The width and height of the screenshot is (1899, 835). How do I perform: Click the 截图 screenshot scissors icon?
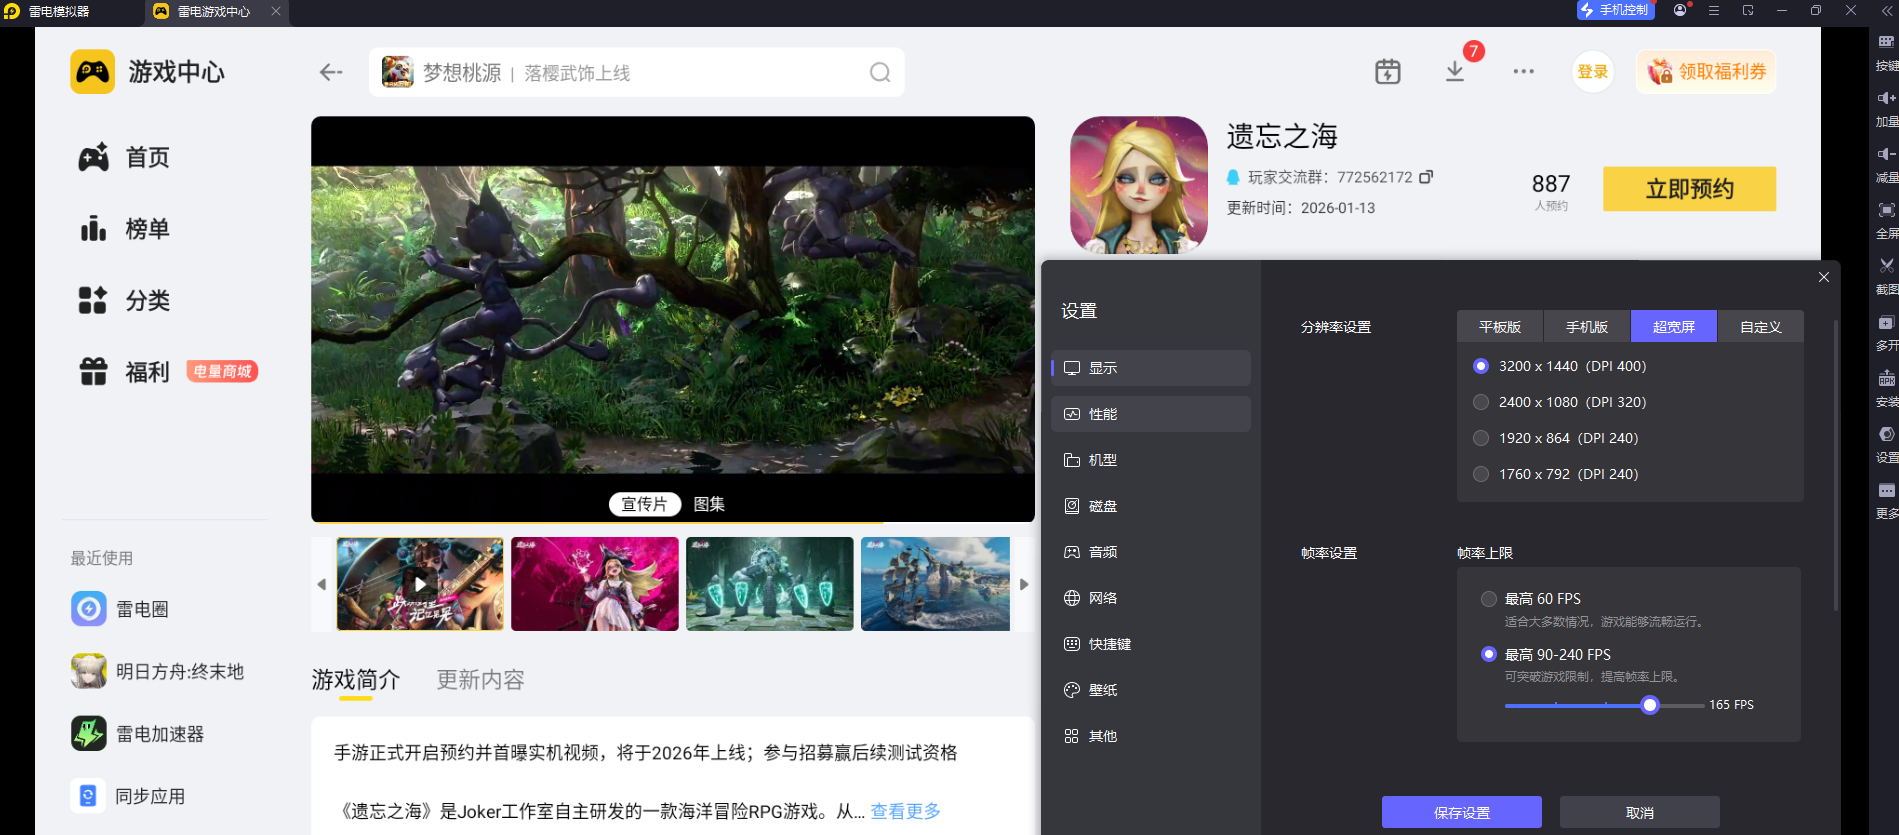pyautogui.click(x=1886, y=266)
